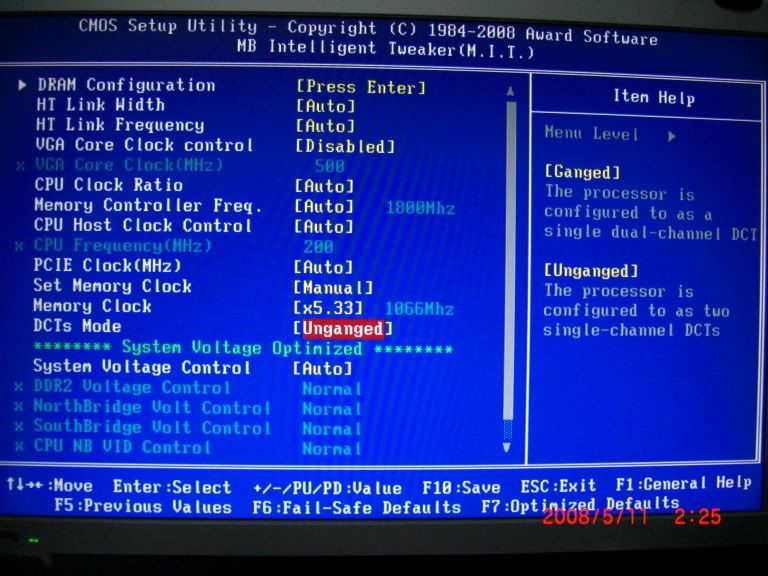
Task: Click the scrollbar up arrow
Action: pyautogui.click(x=510, y=91)
